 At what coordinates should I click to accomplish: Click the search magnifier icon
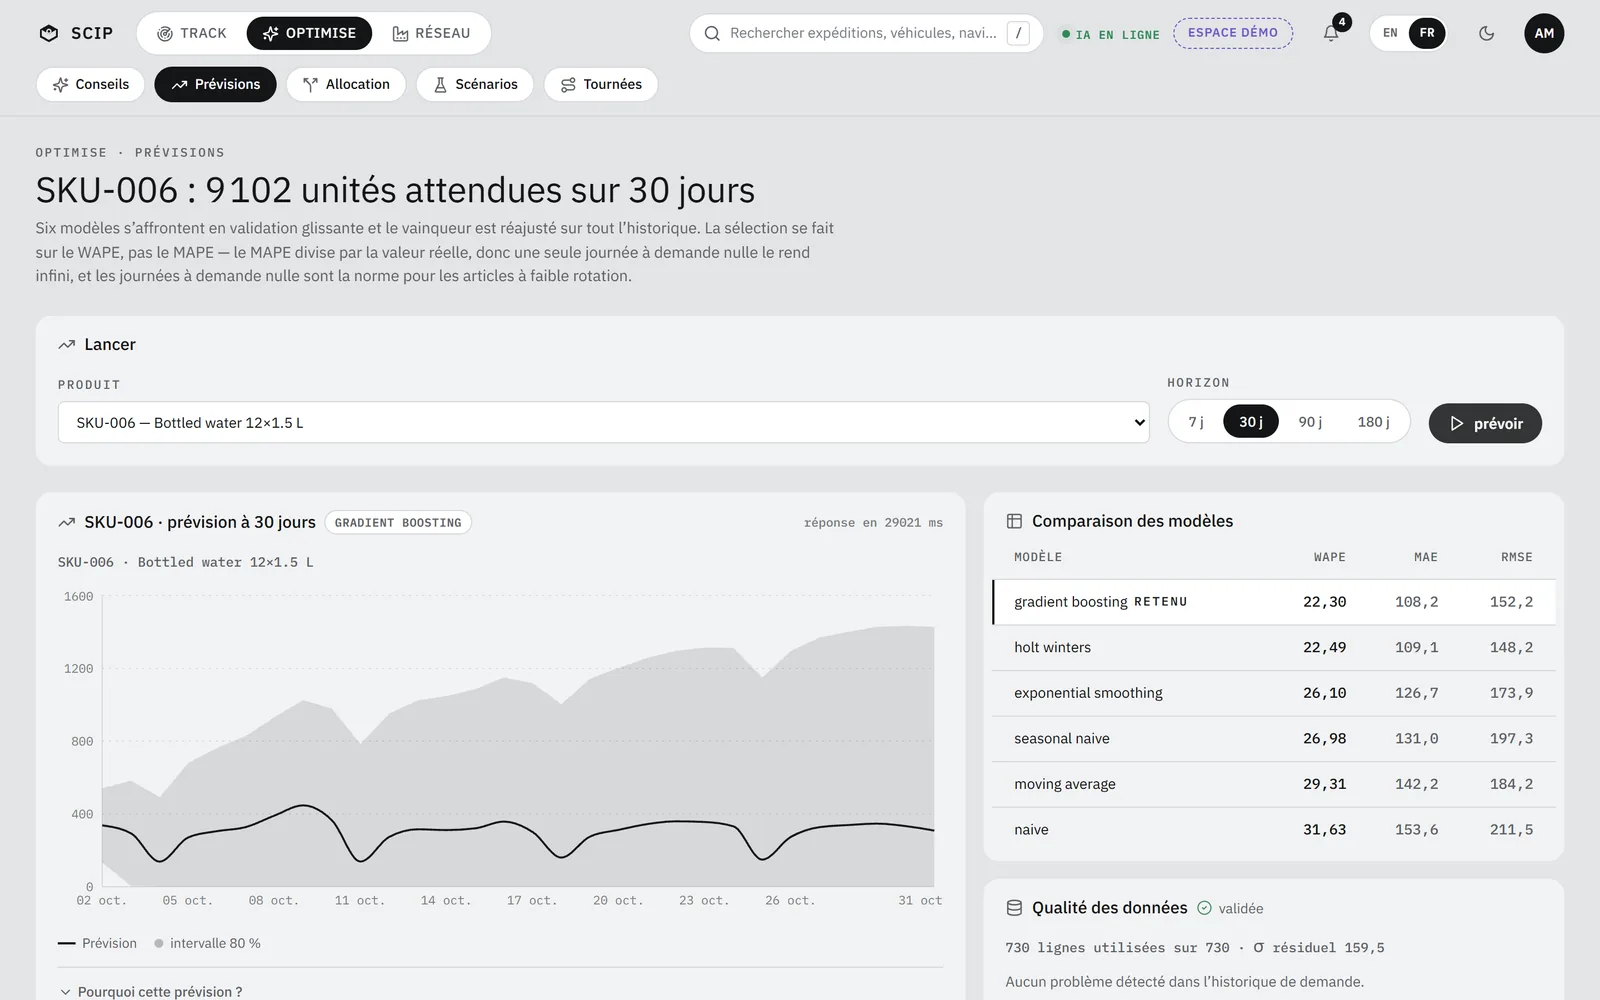tap(712, 33)
